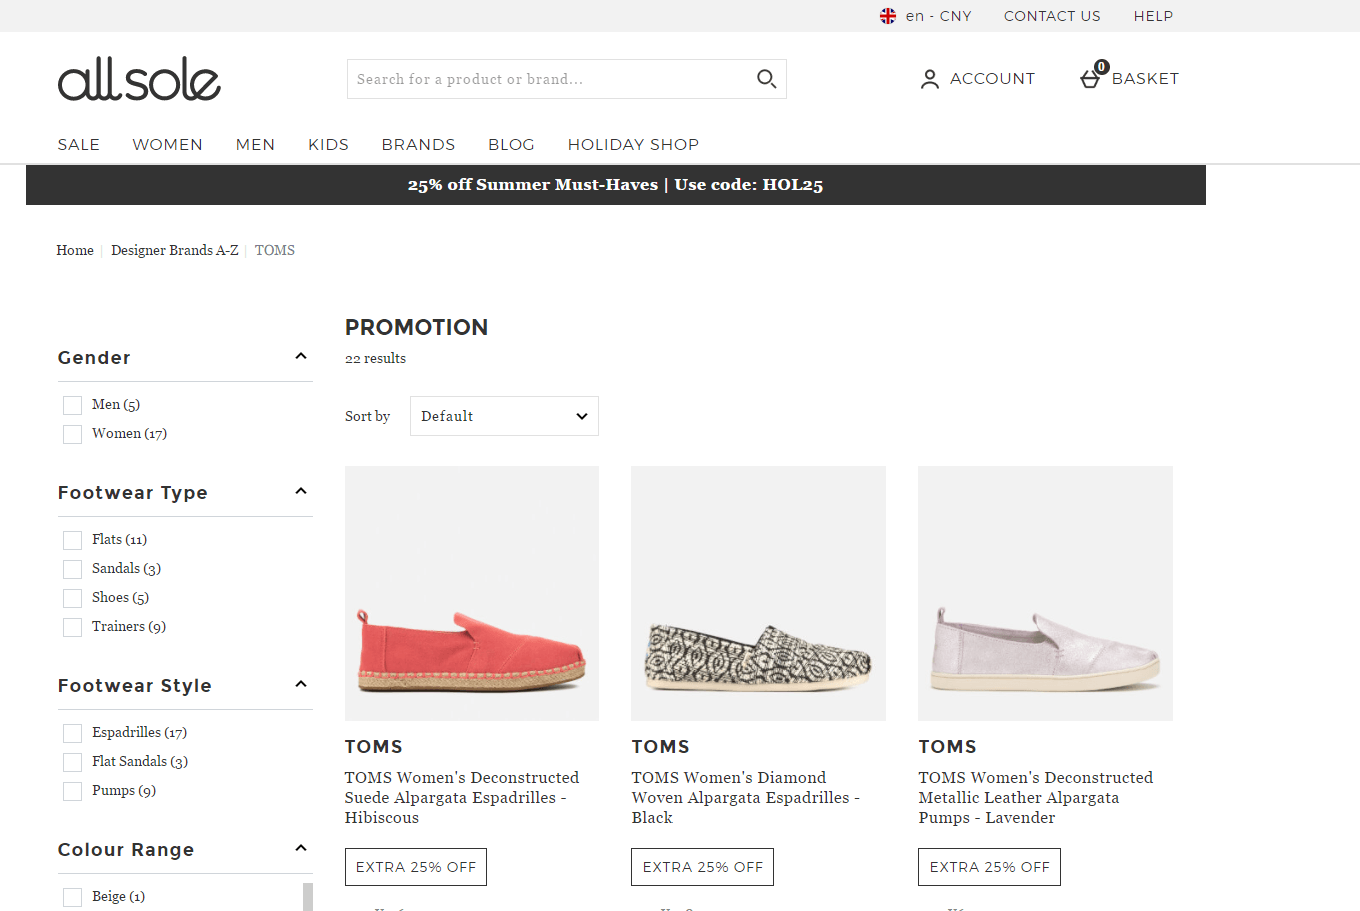Click EXTRA 25% OFF under Diamond Woven espadrilles

coord(702,867)
